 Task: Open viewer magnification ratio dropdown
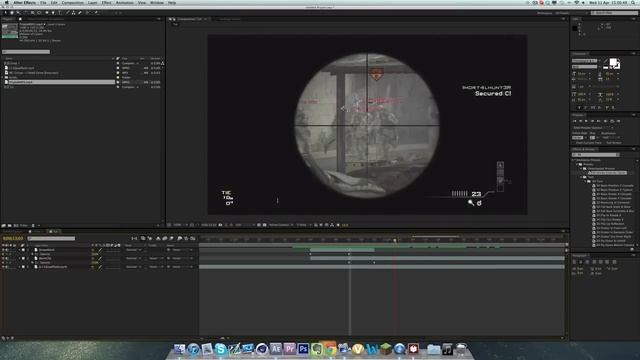[x=180, y=225]
